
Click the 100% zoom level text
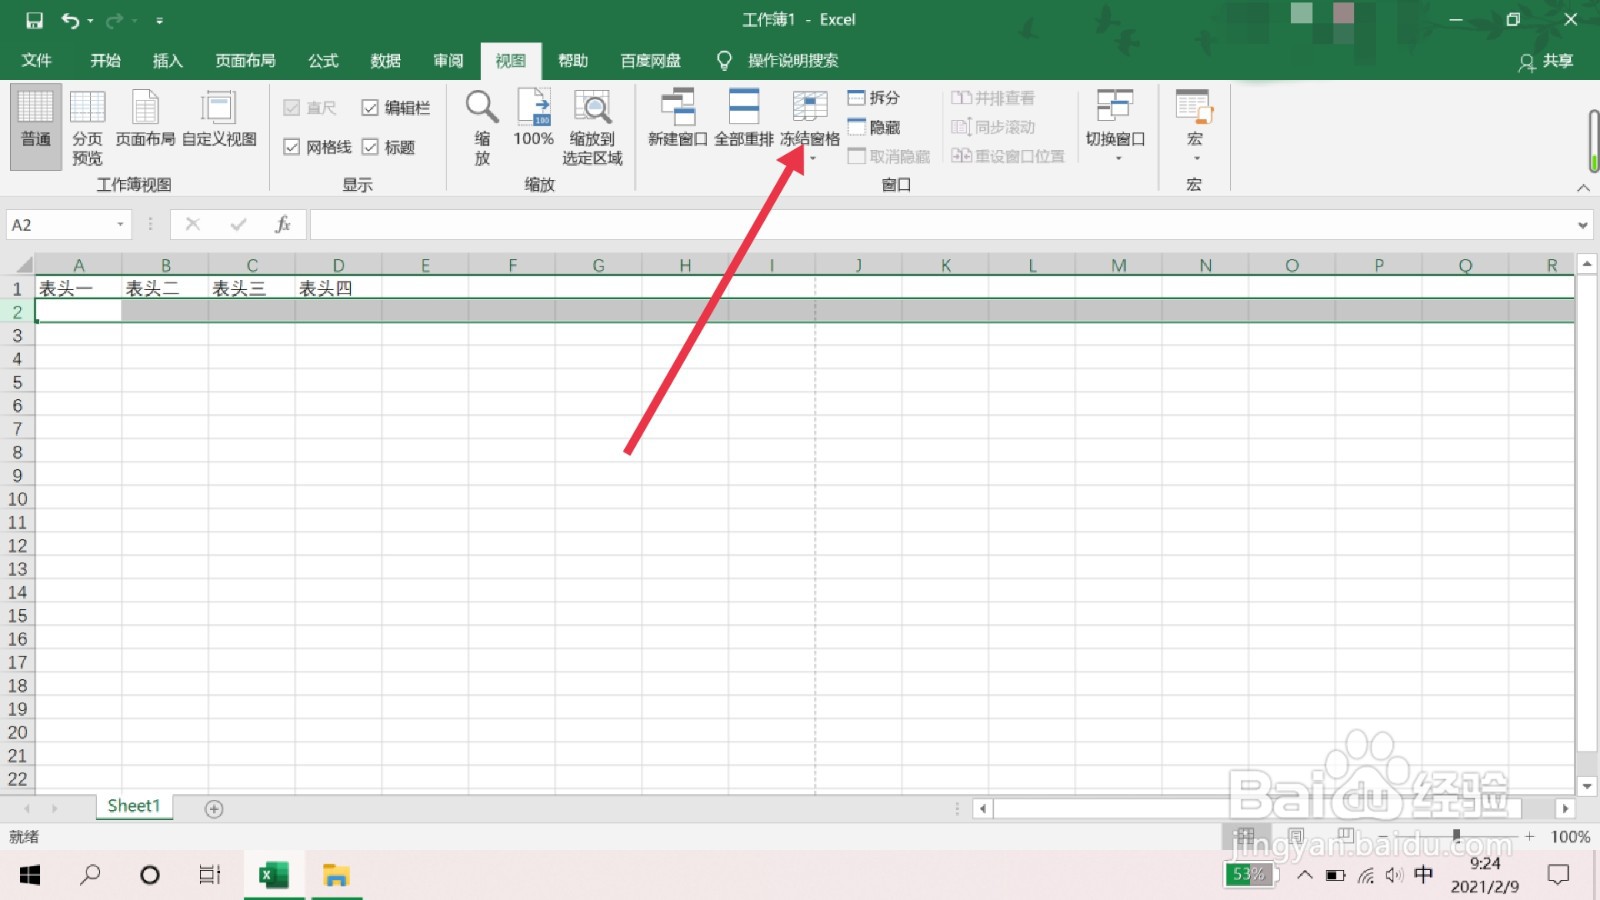(1570, 837)
